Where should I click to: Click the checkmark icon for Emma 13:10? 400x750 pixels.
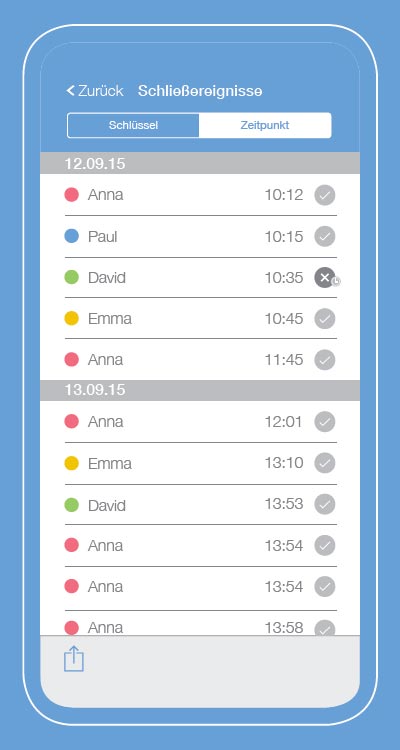click(x=325, y=463)
